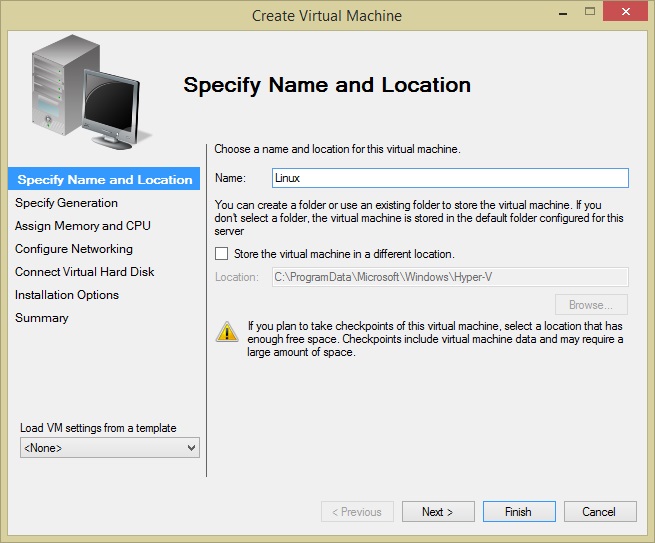The height and width of the screenshot is (543, 655).
Task: Click the Name text field containing Linux
Action: (x=450, y=178)
